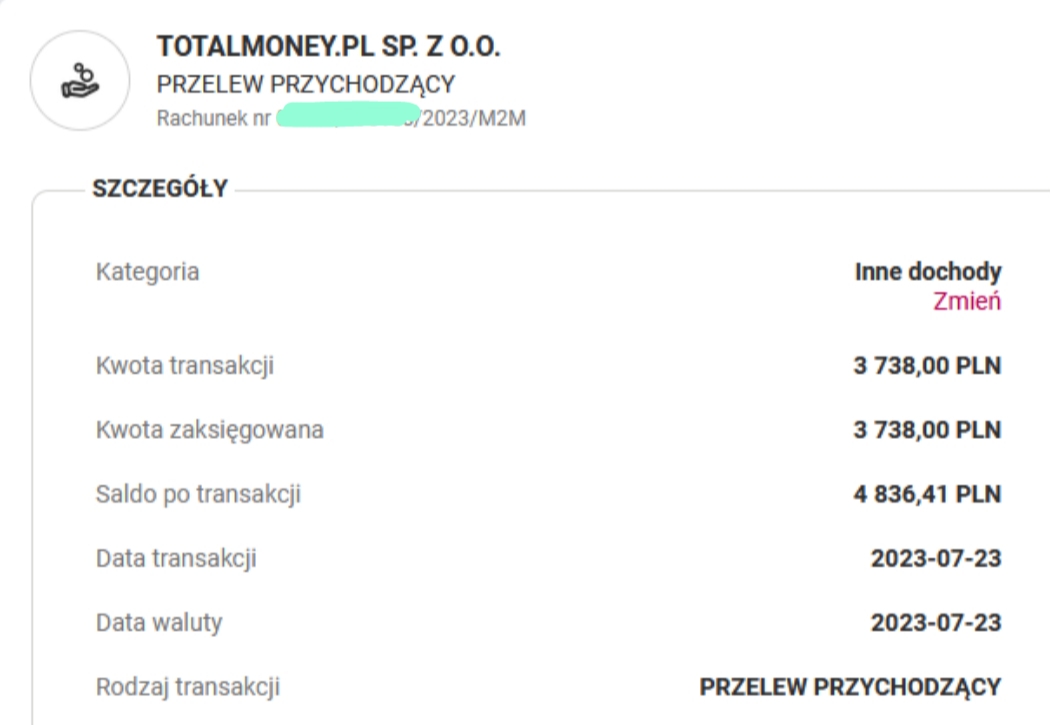This screenshot has width=1050, height=725.
Task: Click the Saldo po transakcji label
Action: point(198,494)
